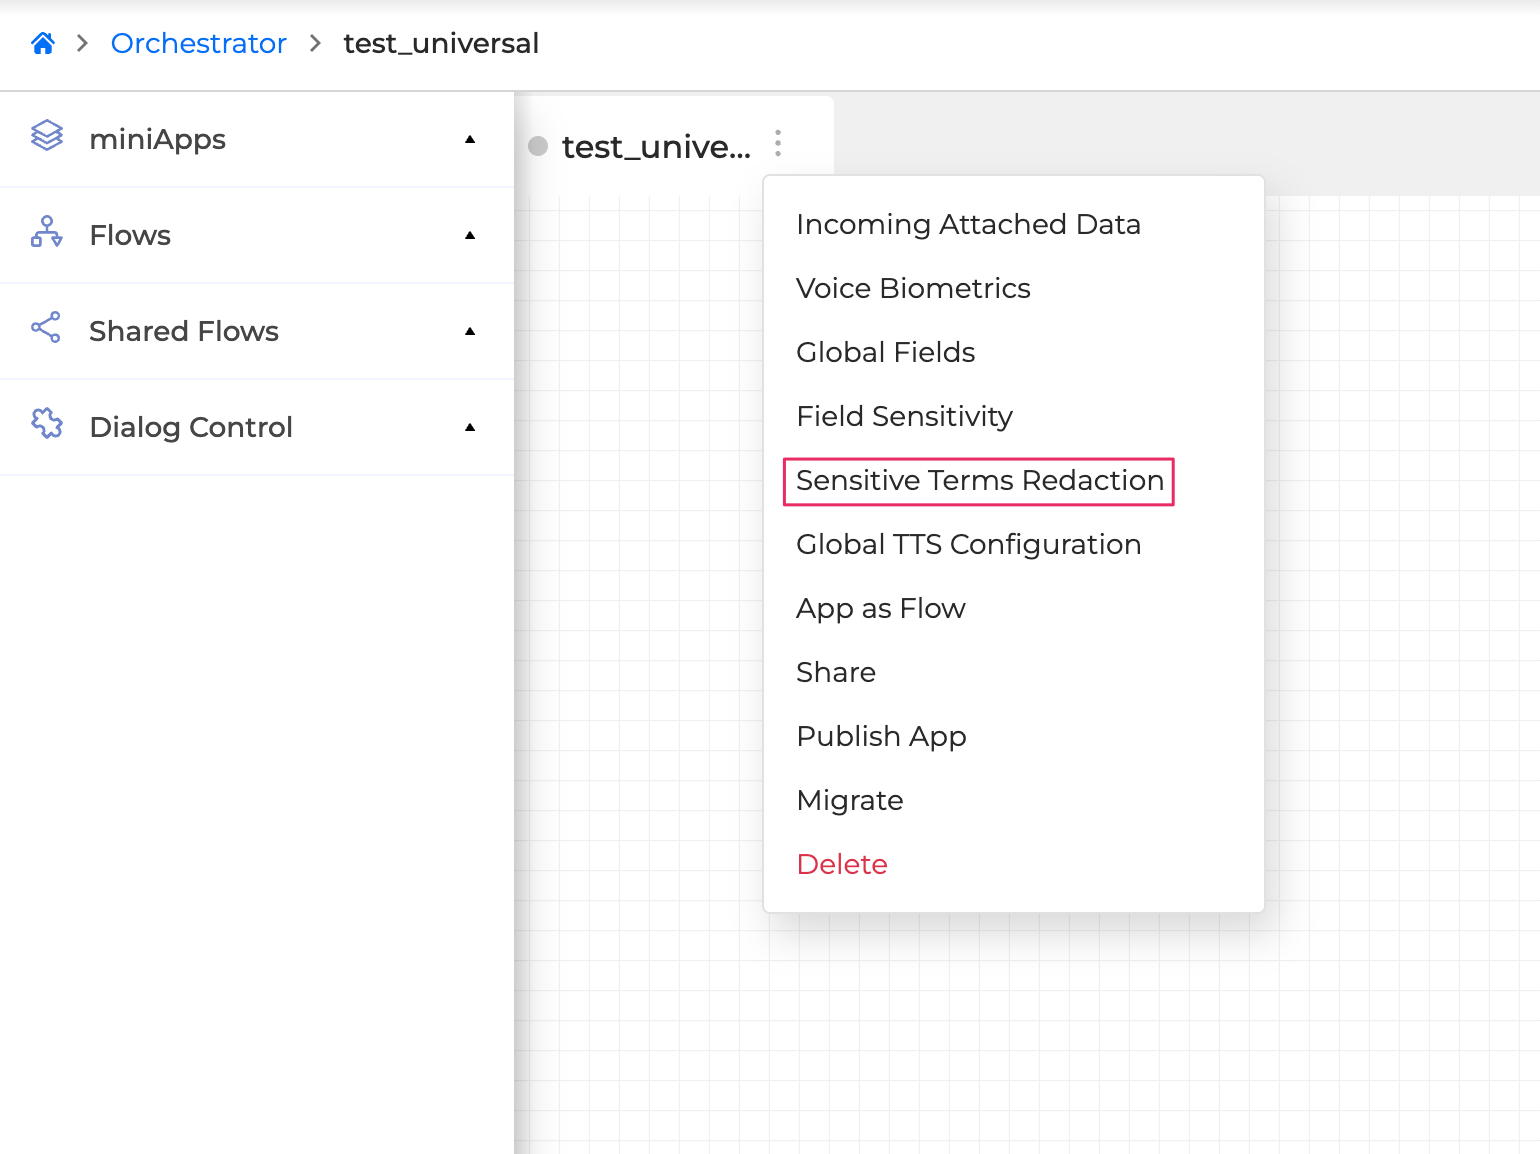Select the Shared Flows share icon
The image size is (1540, 1154).
[x=46, y=331]
